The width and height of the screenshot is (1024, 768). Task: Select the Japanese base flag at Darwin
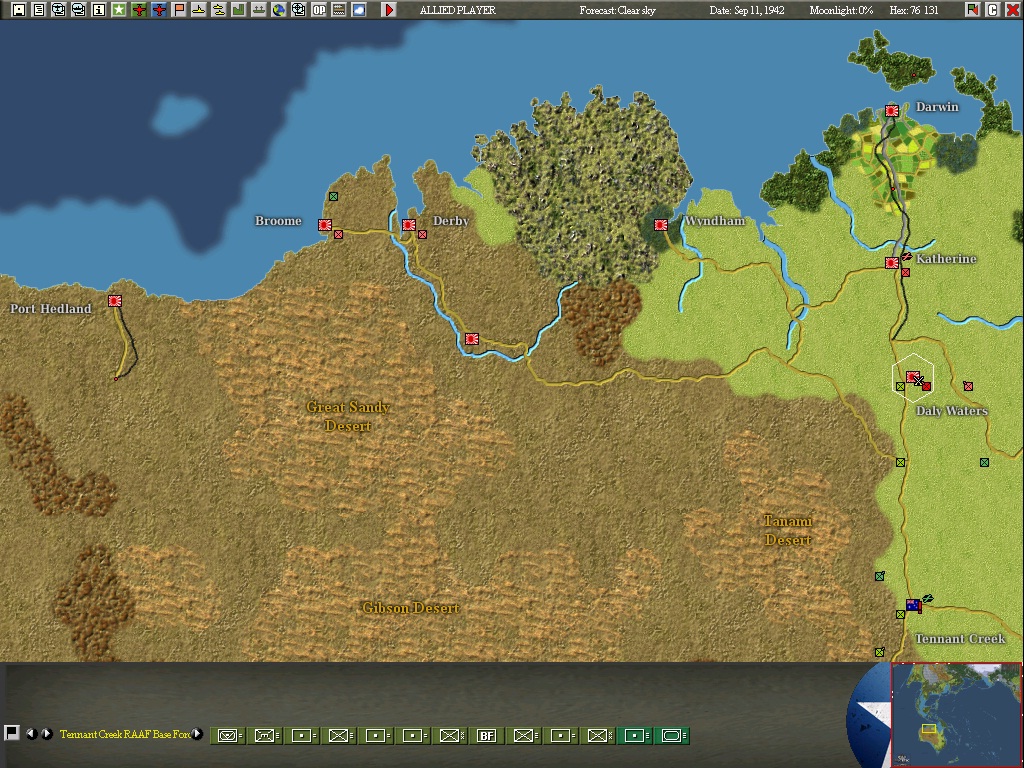click(x=892, y=111)
